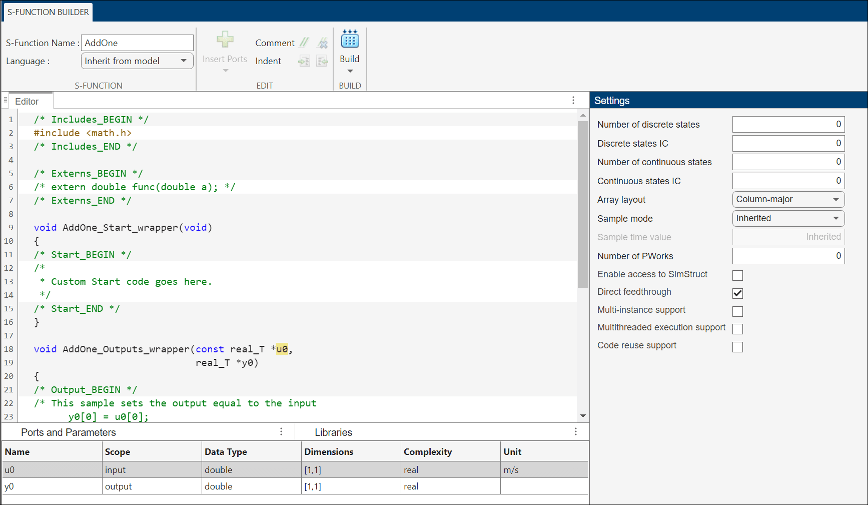
Task: Open the Language dropdown
Action: coord(137,61)
